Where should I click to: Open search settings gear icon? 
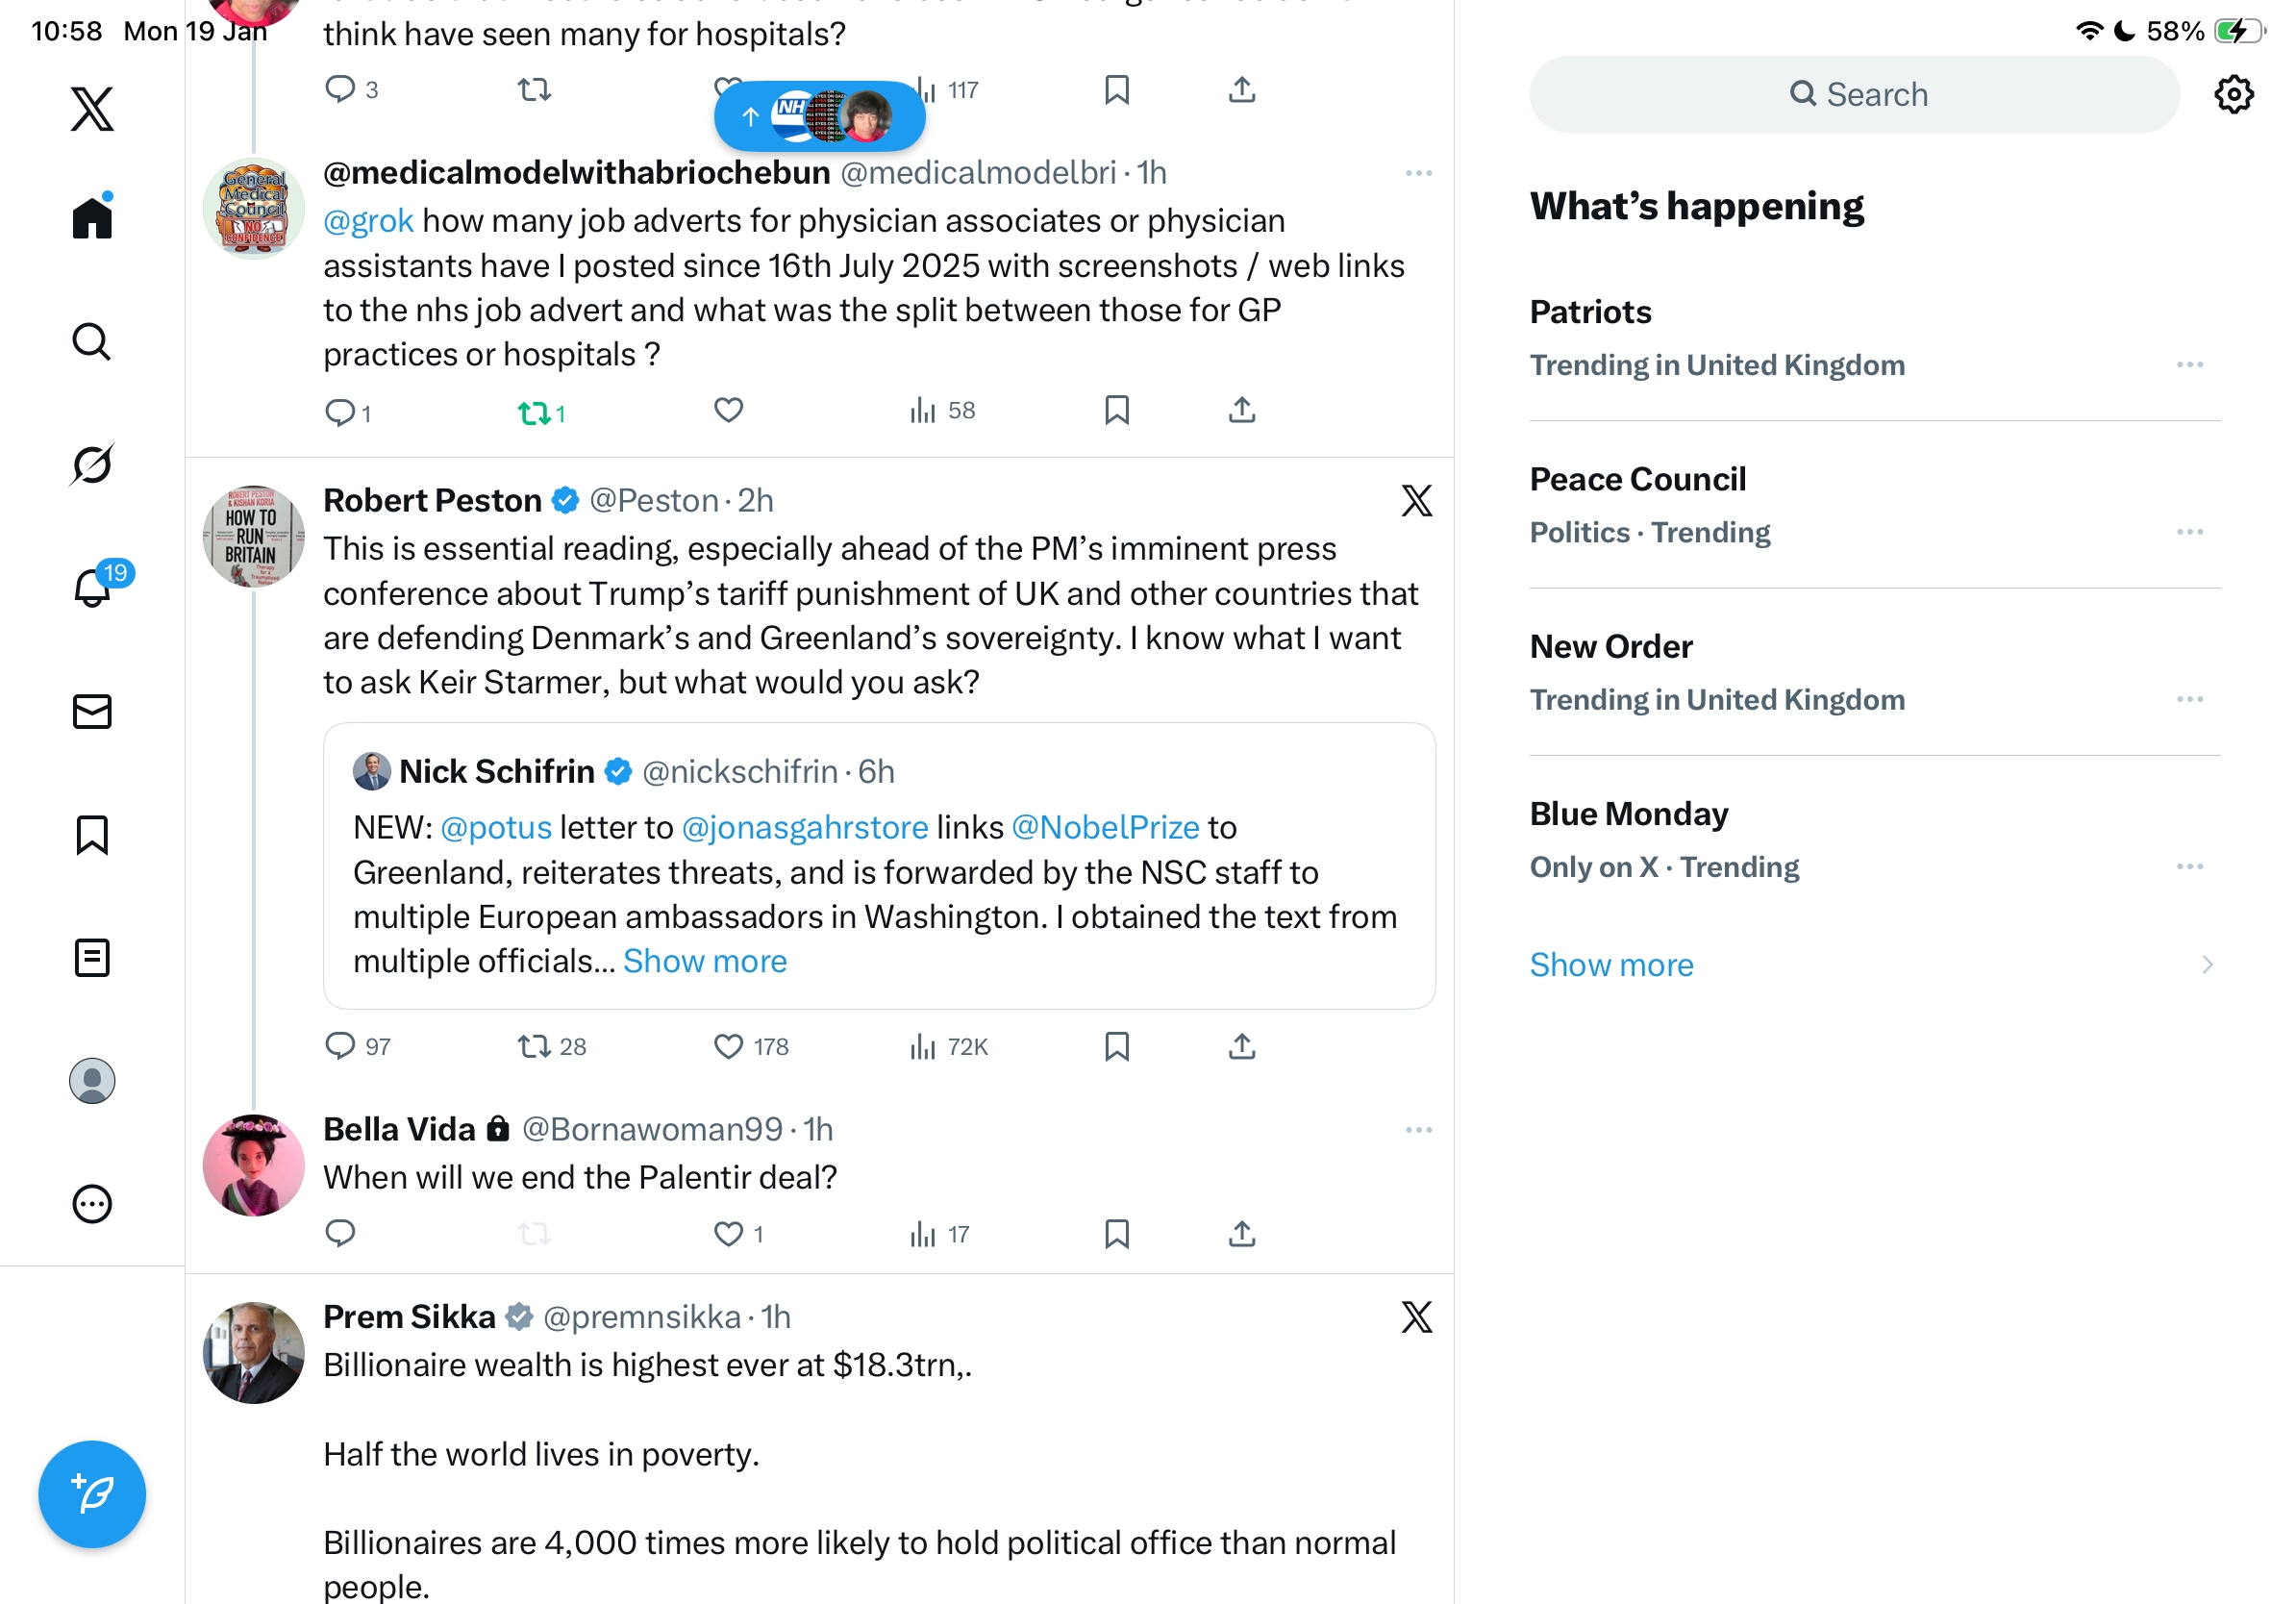(x=2233, y=94)
